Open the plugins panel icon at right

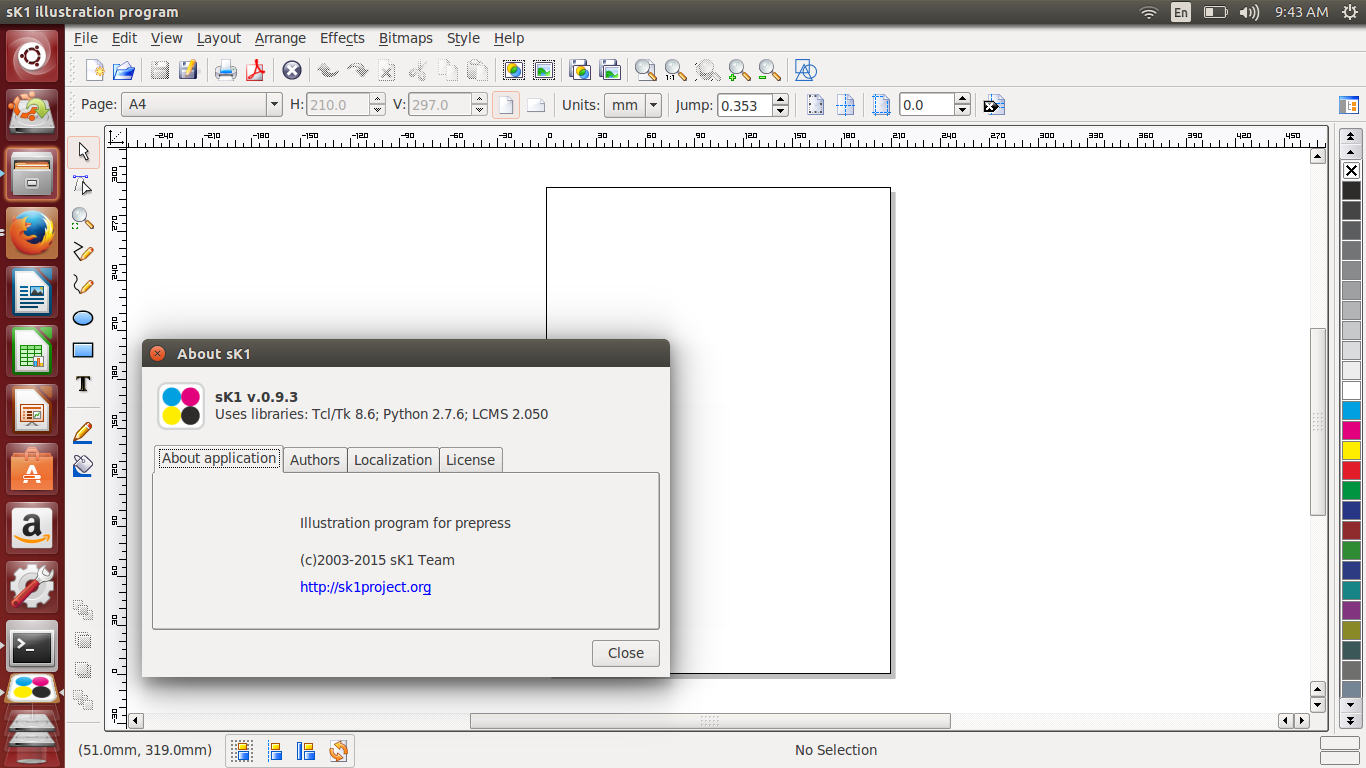tap(1349, 104)
